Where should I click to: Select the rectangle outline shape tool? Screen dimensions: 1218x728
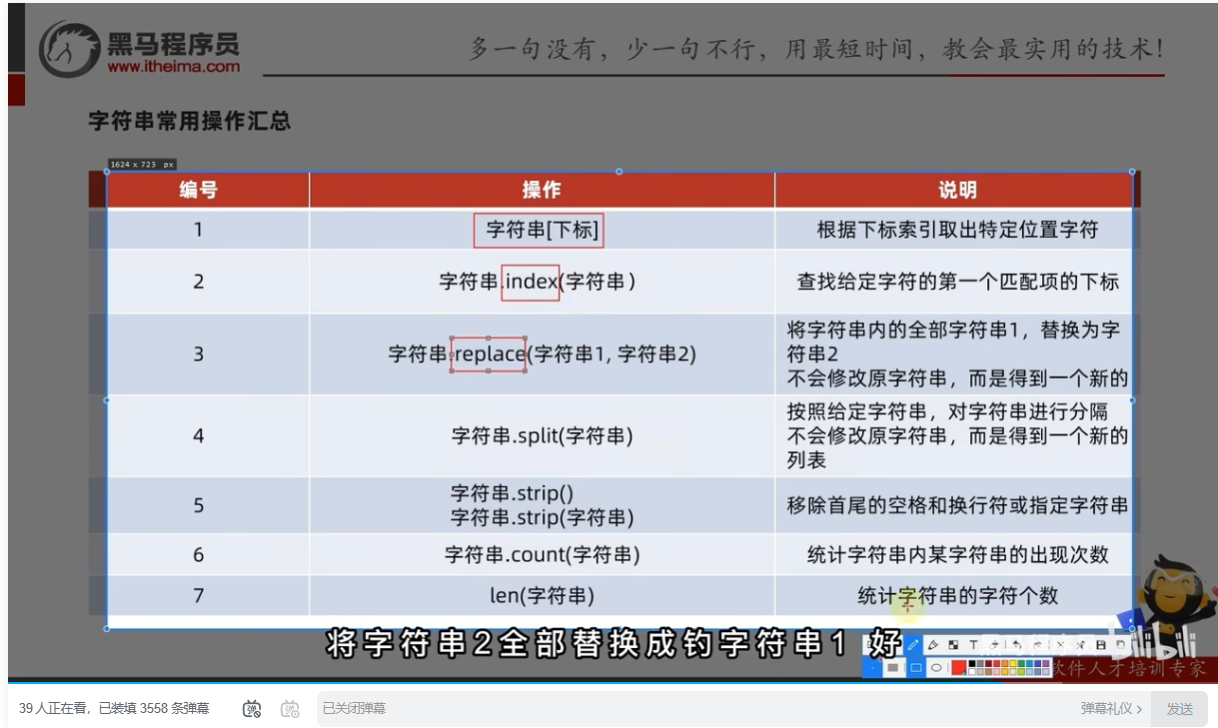tap(916, 667)
